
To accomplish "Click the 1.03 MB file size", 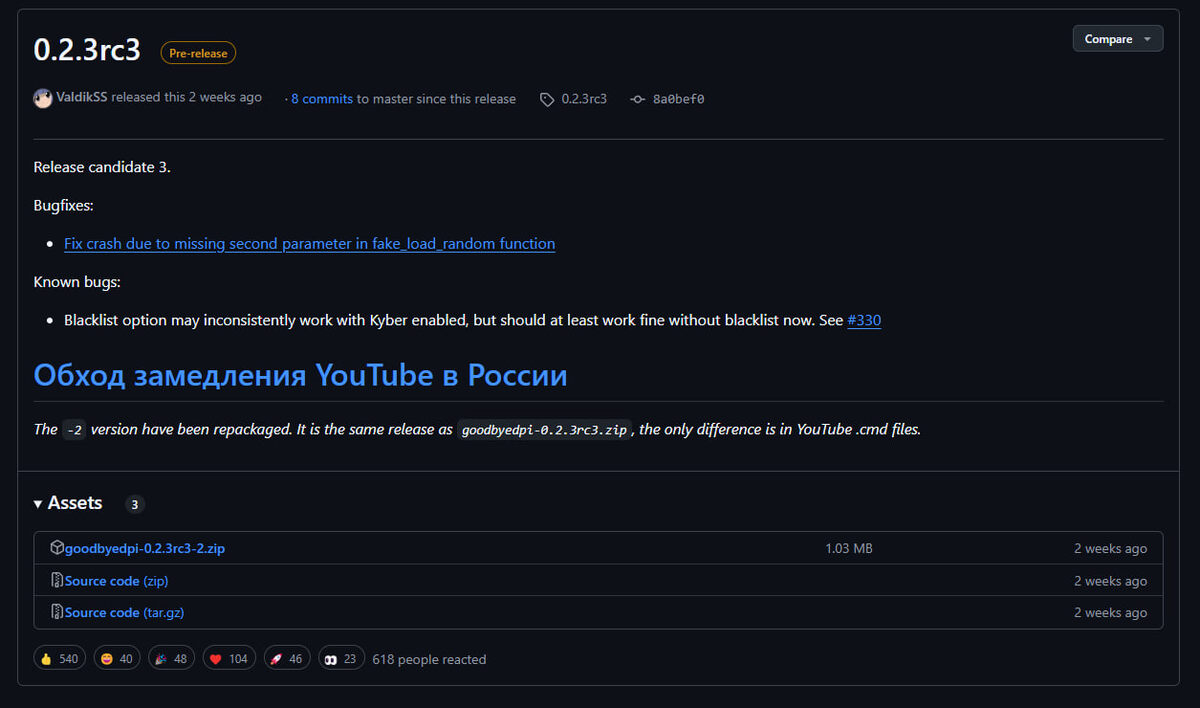I will pyautogui.click(x=849, y=548).
